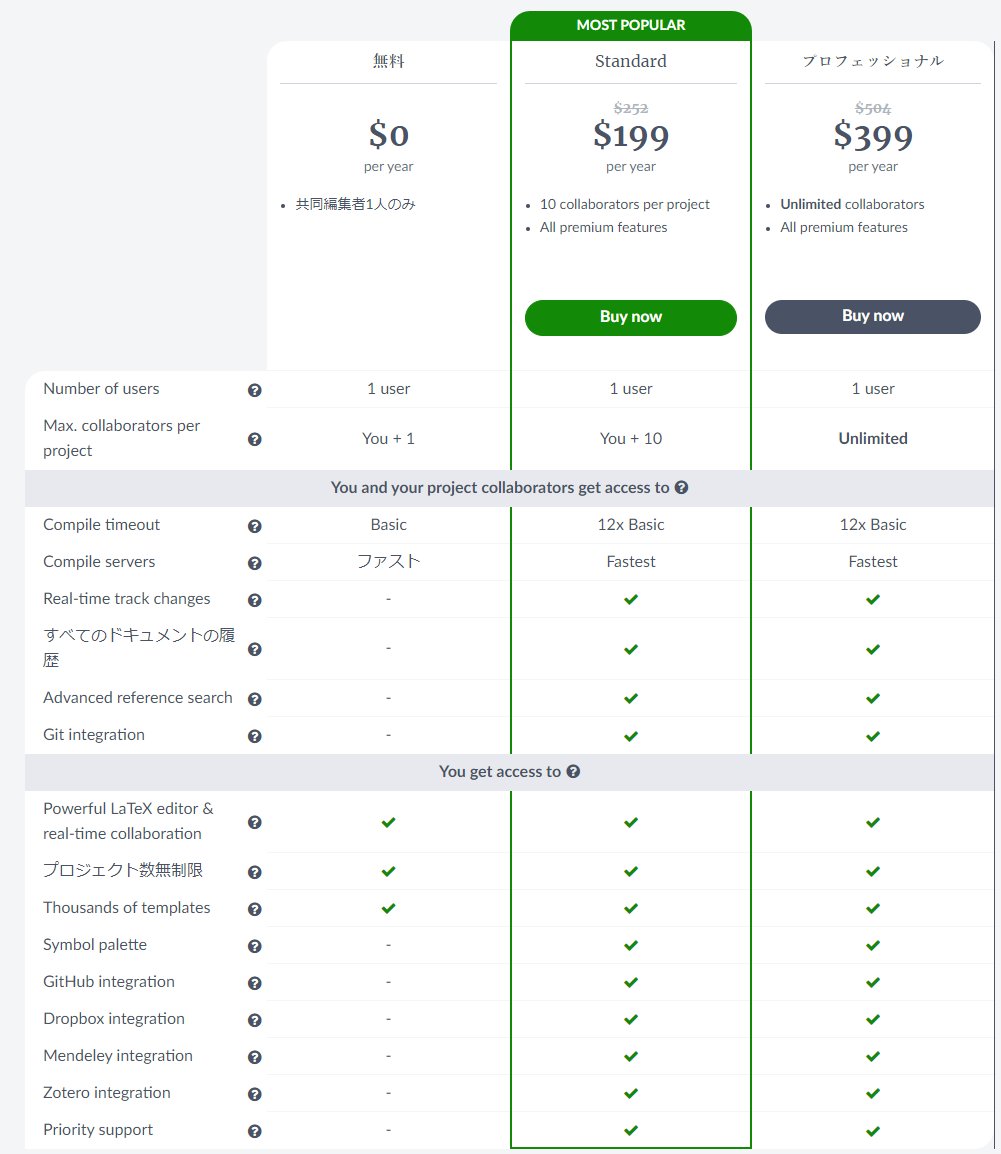Click the Standard plan title

[x=631, y=61]
